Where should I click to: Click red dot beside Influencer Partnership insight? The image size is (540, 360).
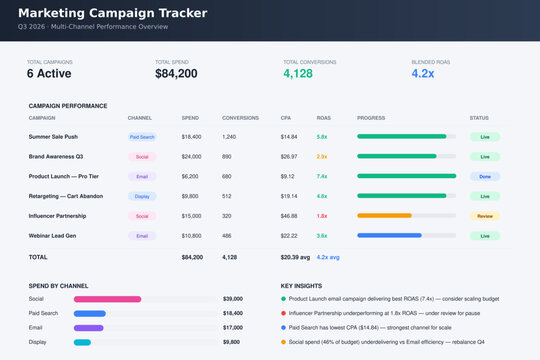[283, 313]
